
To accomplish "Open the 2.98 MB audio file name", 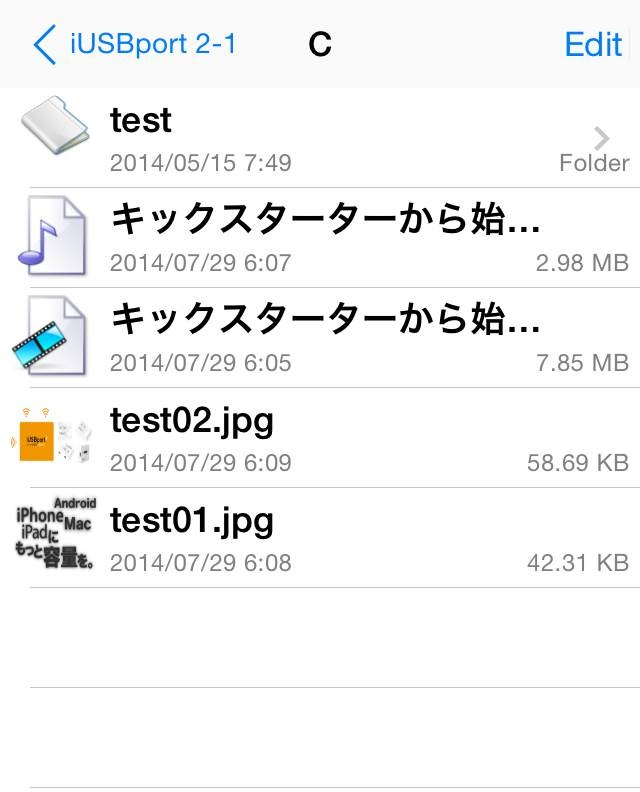I will (325, 219).
